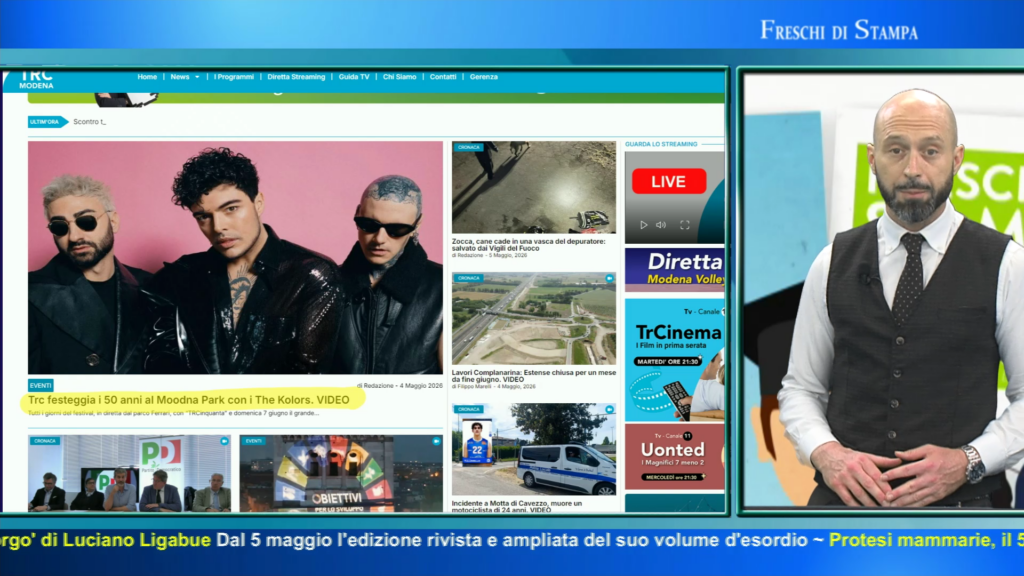Screen dimensions: 1024x576
Task: Open the TrCinema promo banner
Action: pos(675,360)
